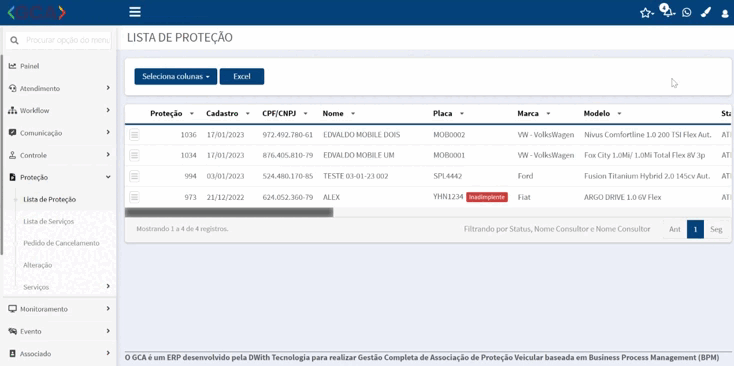Screen dimensions: 734x366
Task: Open user profile icon in header
Action: pyautogui.click(x=725, y=14)
